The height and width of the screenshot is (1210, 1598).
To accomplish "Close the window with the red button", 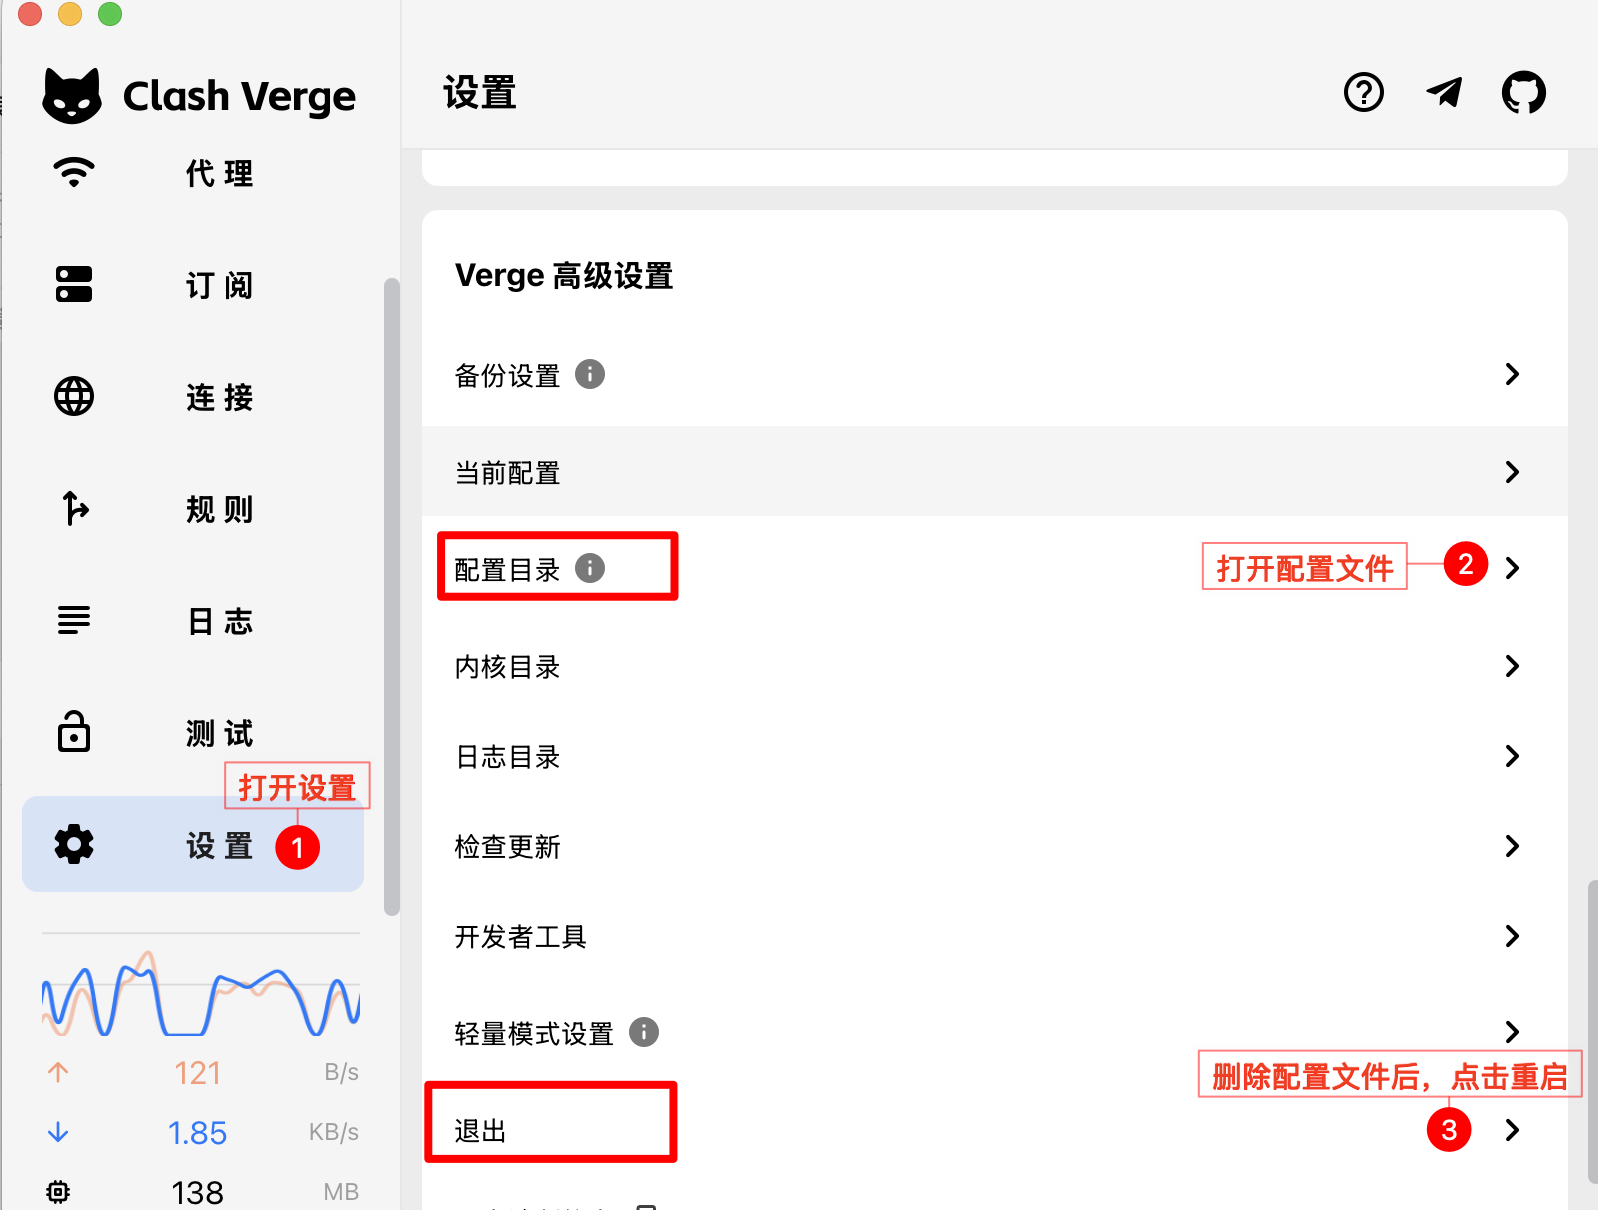I will click(30, 13).
